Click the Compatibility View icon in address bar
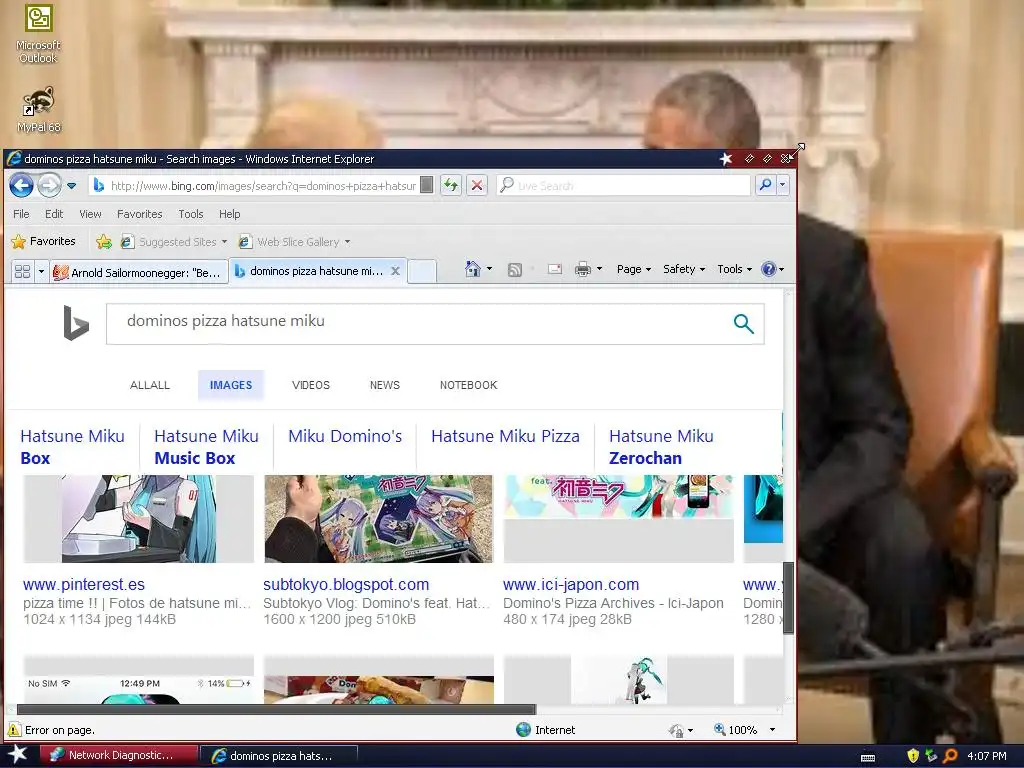This screenshot has width=1024, height=768. [426, 185]
